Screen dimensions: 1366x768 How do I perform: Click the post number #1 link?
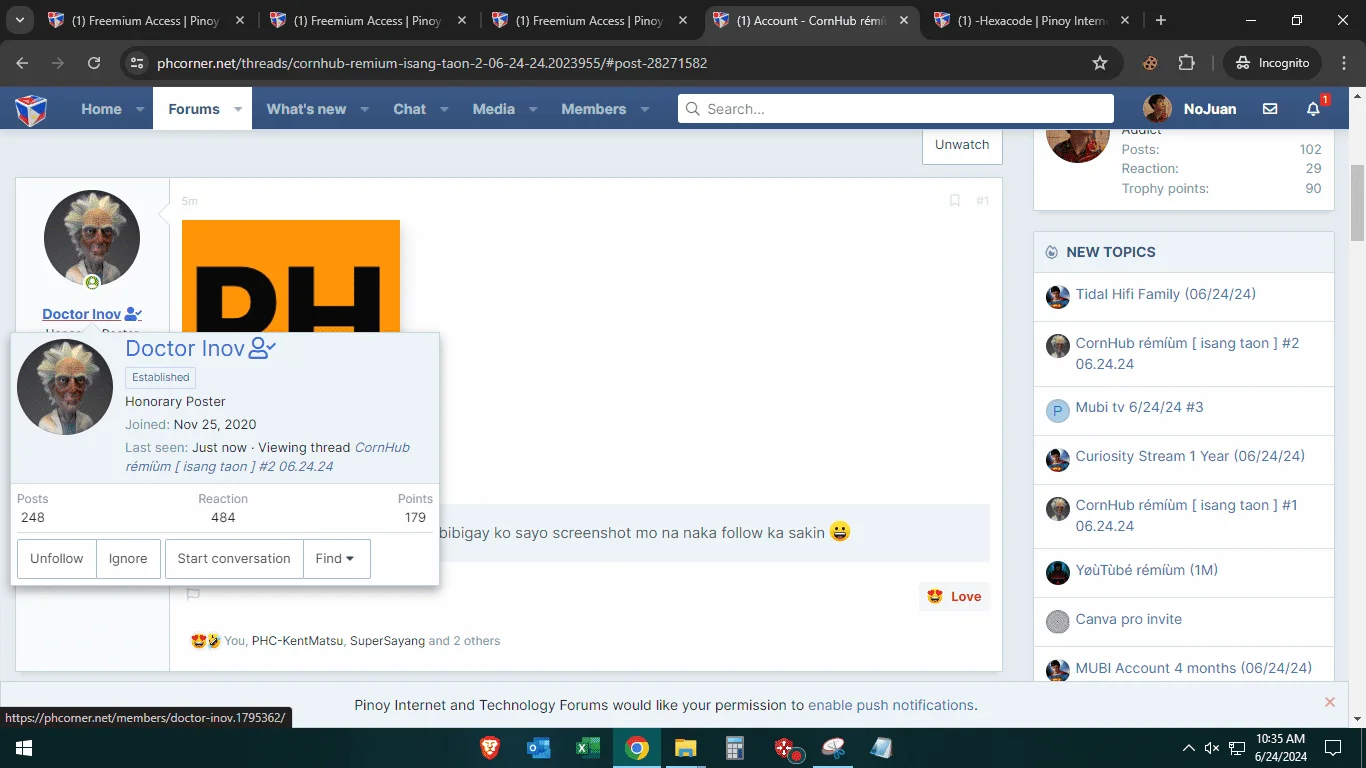pos(982,201)
